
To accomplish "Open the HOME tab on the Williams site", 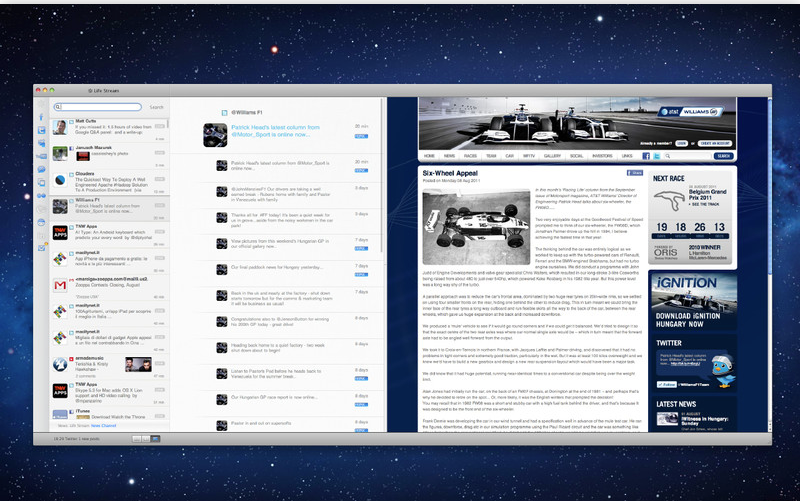I will click(x=429, y=156).
